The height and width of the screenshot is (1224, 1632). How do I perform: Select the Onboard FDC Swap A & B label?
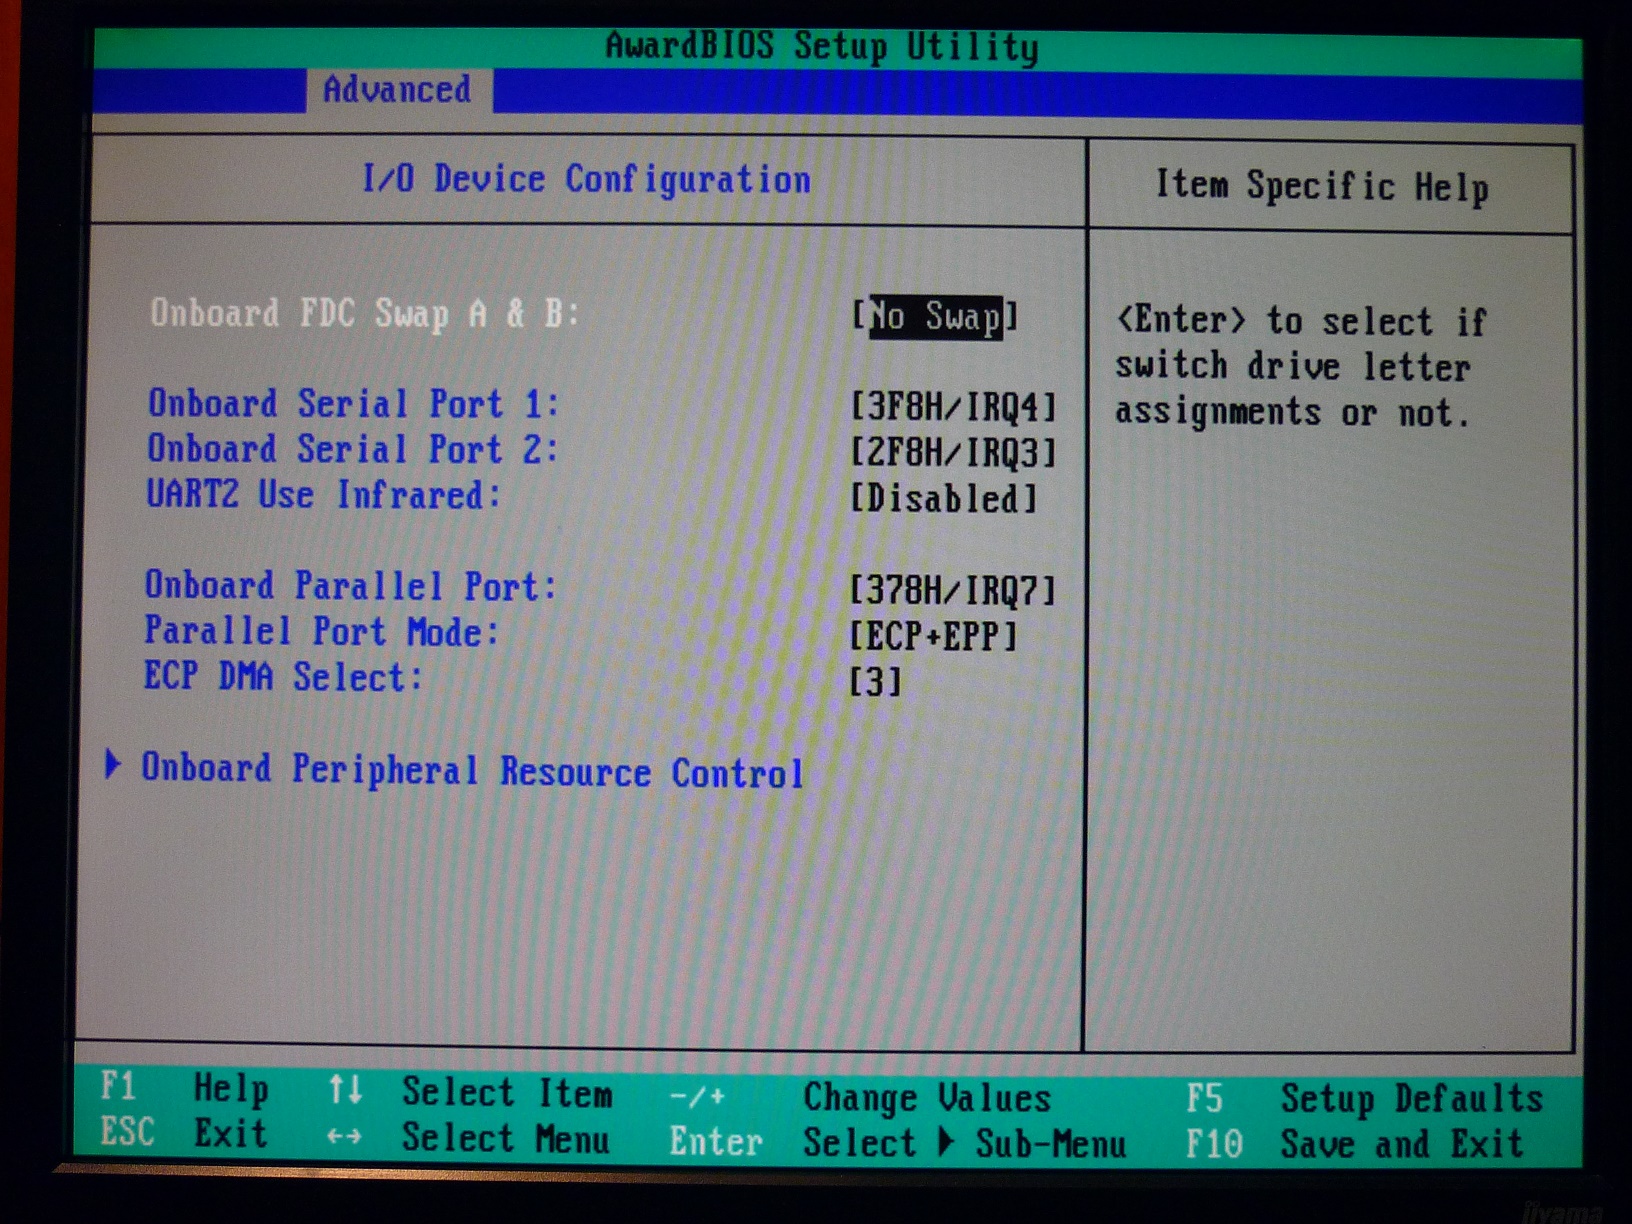pyautogui.click(x=364, y=314)
